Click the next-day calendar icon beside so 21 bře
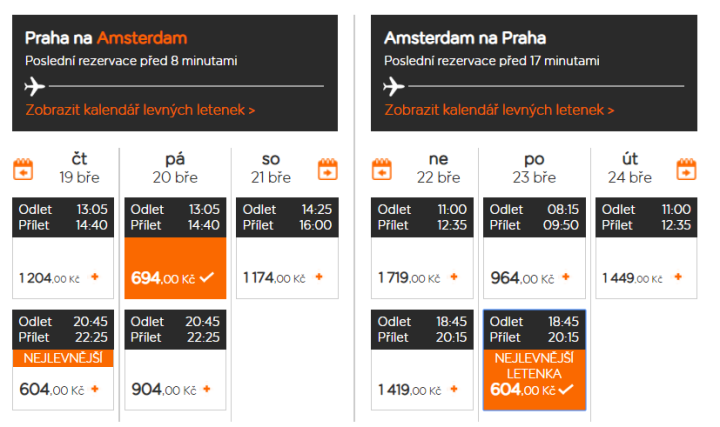This screenshot has height=427, width=720. click(328, 169)
